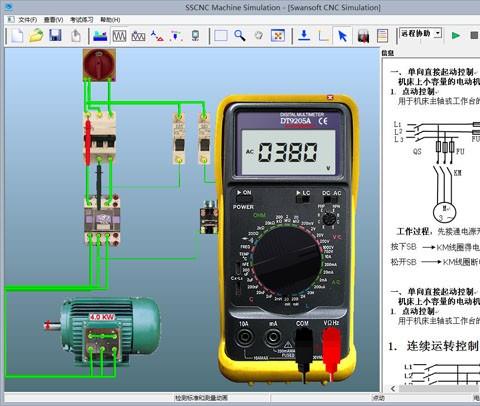This screenshot has width=480, height=406.
Task: Create a new file with the blank page icon
Action: pos(17,35)
